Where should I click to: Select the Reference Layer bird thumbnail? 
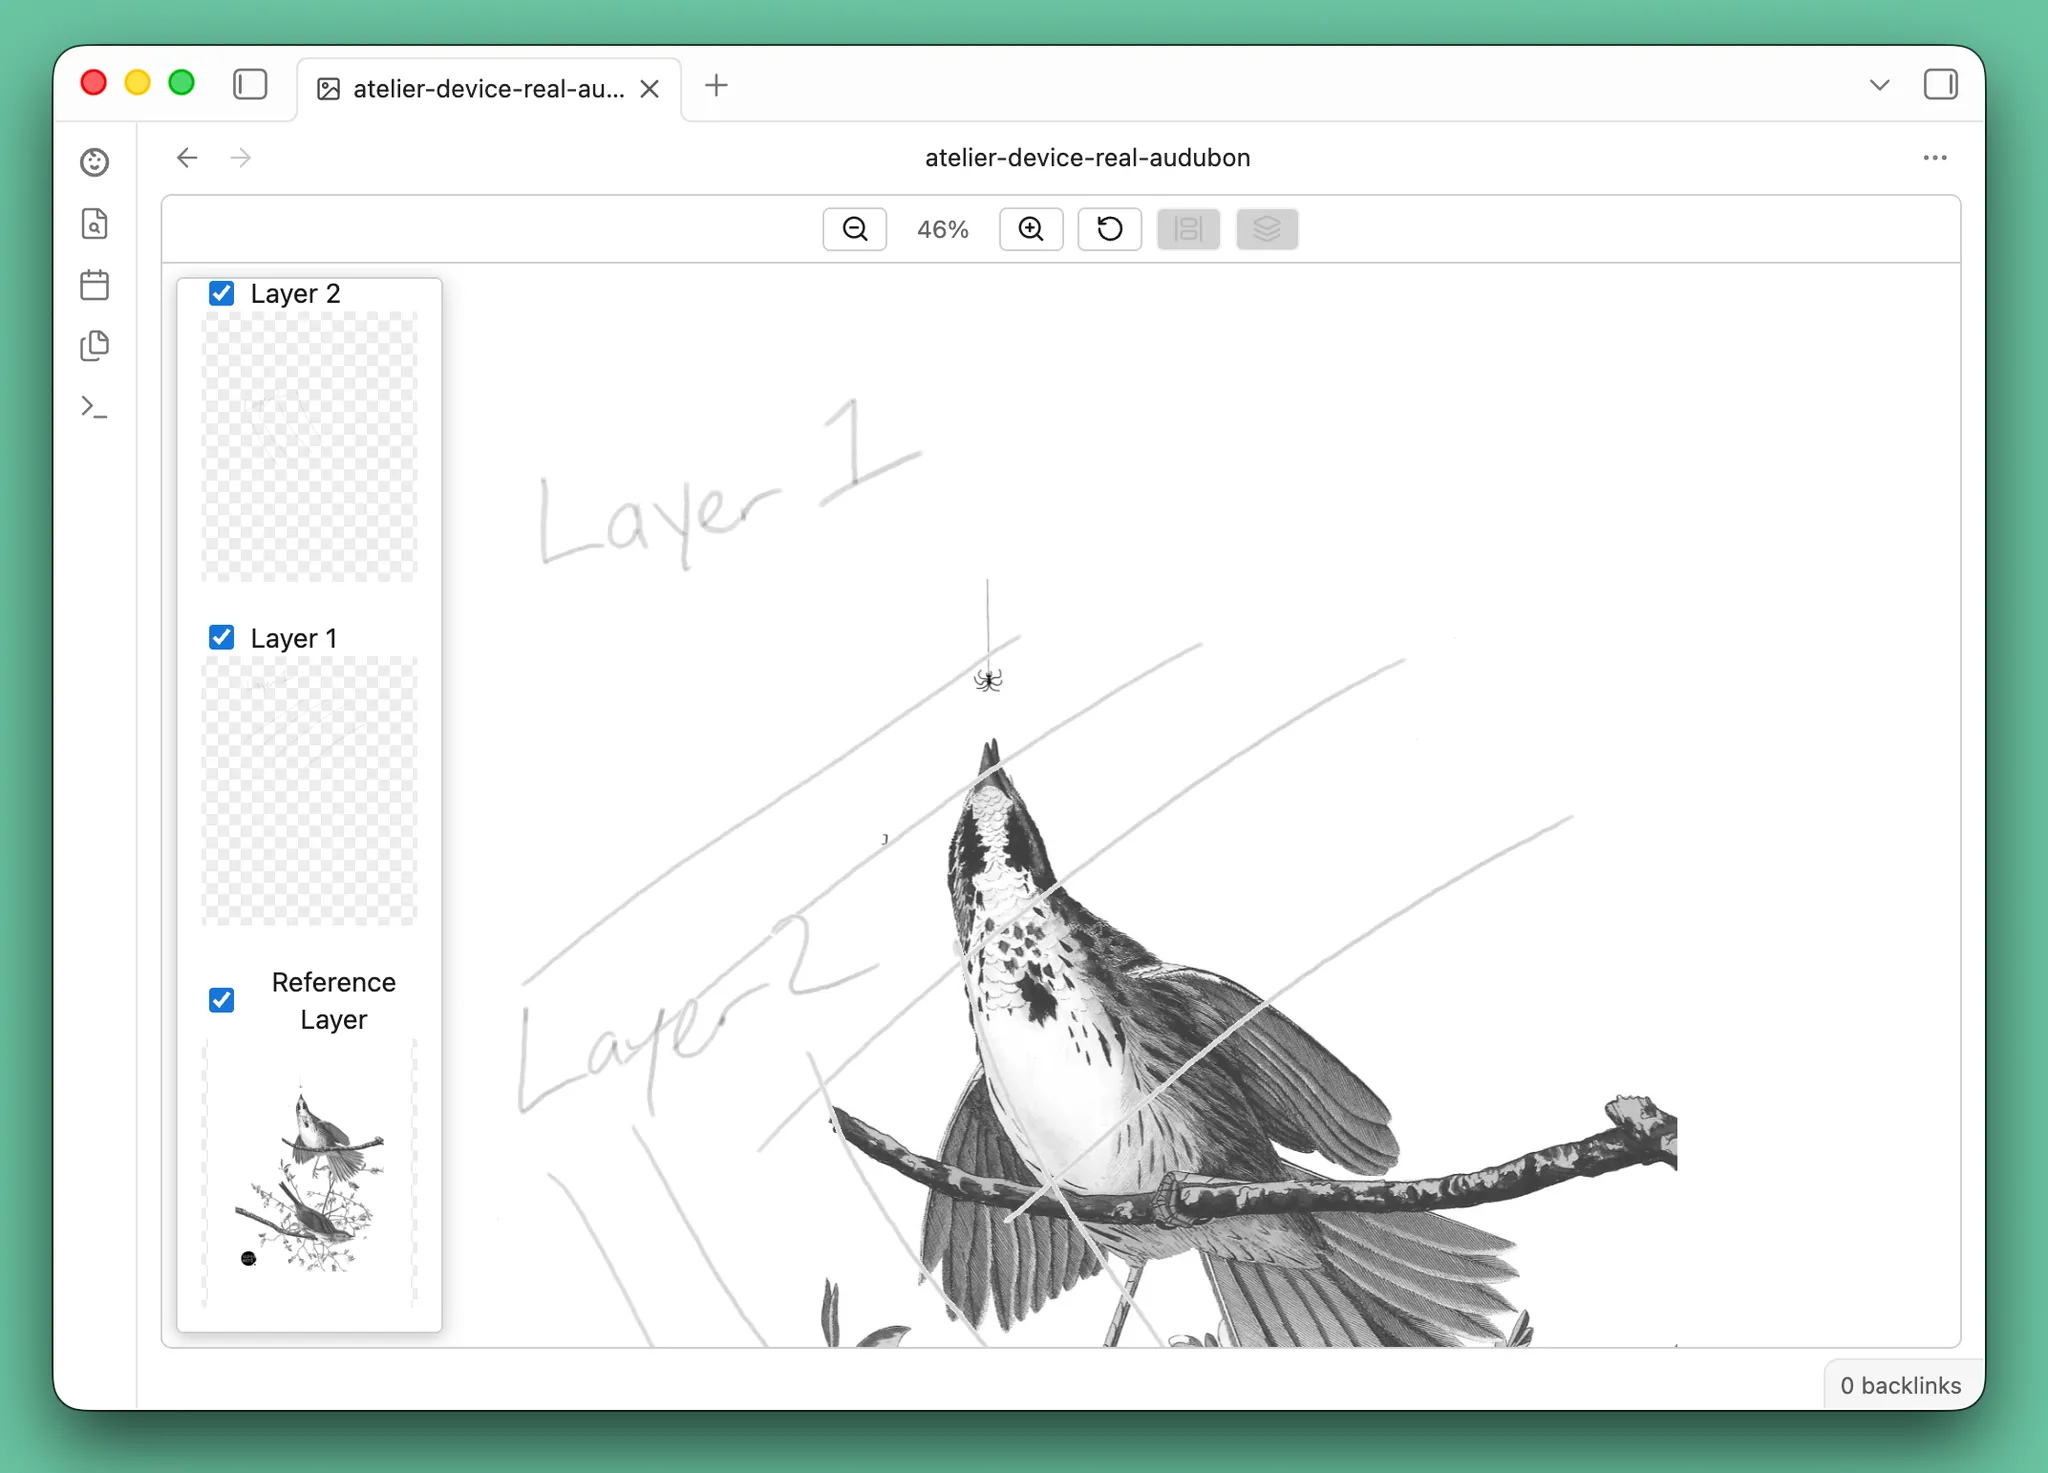point(309,1172)
